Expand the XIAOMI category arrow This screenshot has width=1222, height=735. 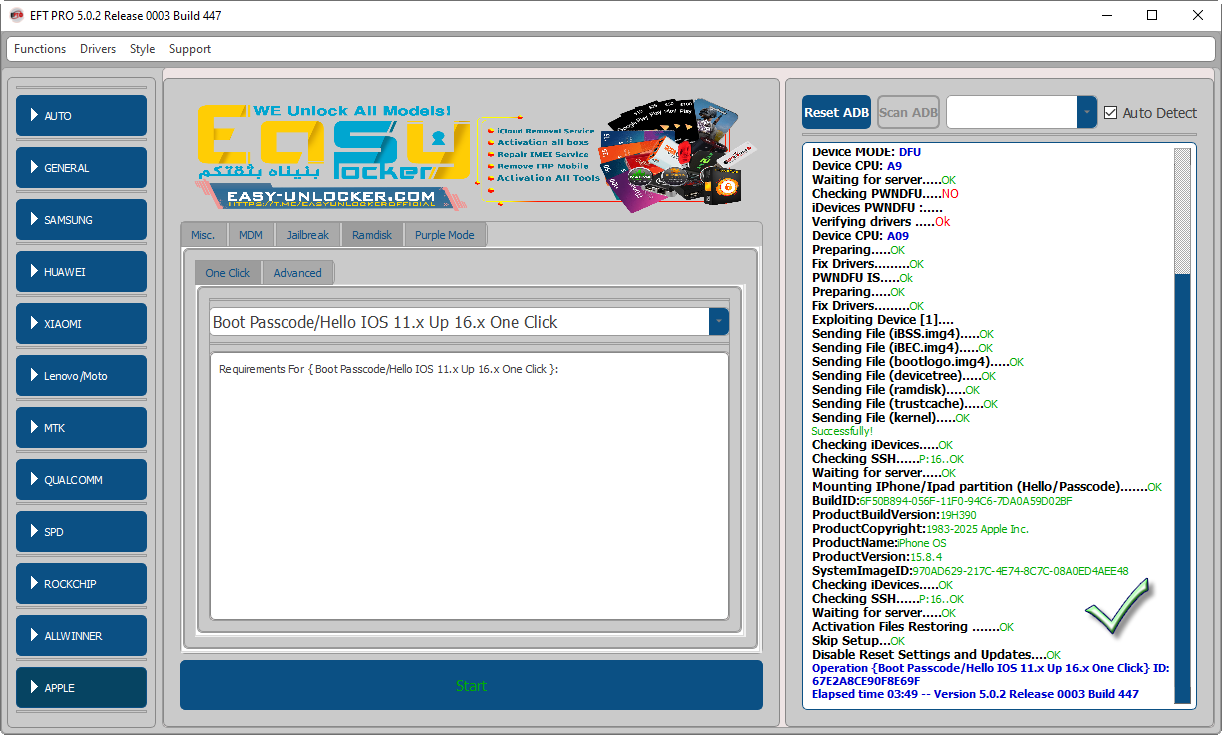[34, 324]
